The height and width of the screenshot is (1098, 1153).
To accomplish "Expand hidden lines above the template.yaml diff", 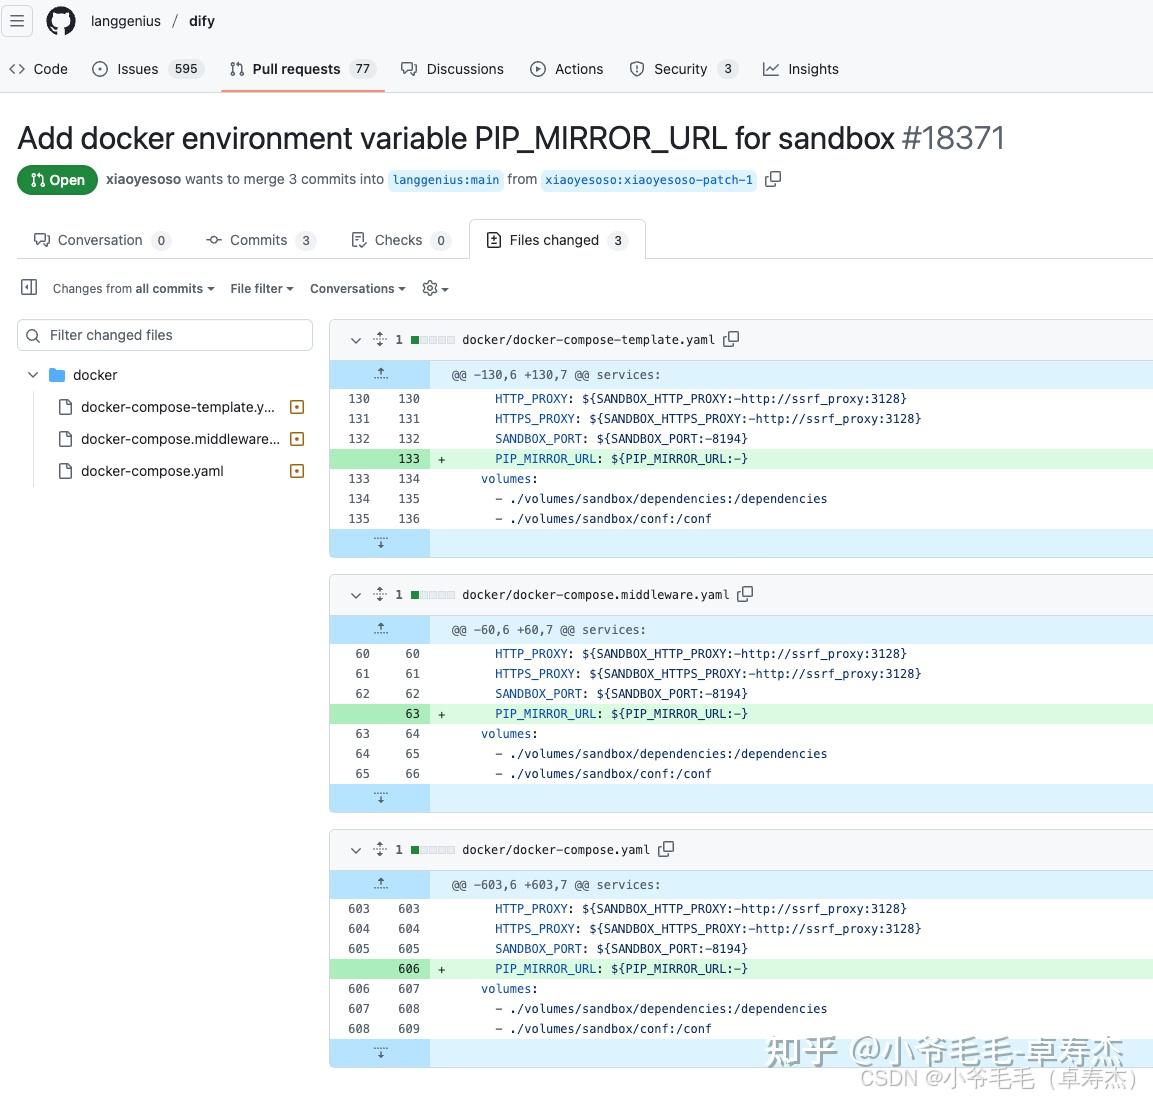I will (x=380, y=373).
